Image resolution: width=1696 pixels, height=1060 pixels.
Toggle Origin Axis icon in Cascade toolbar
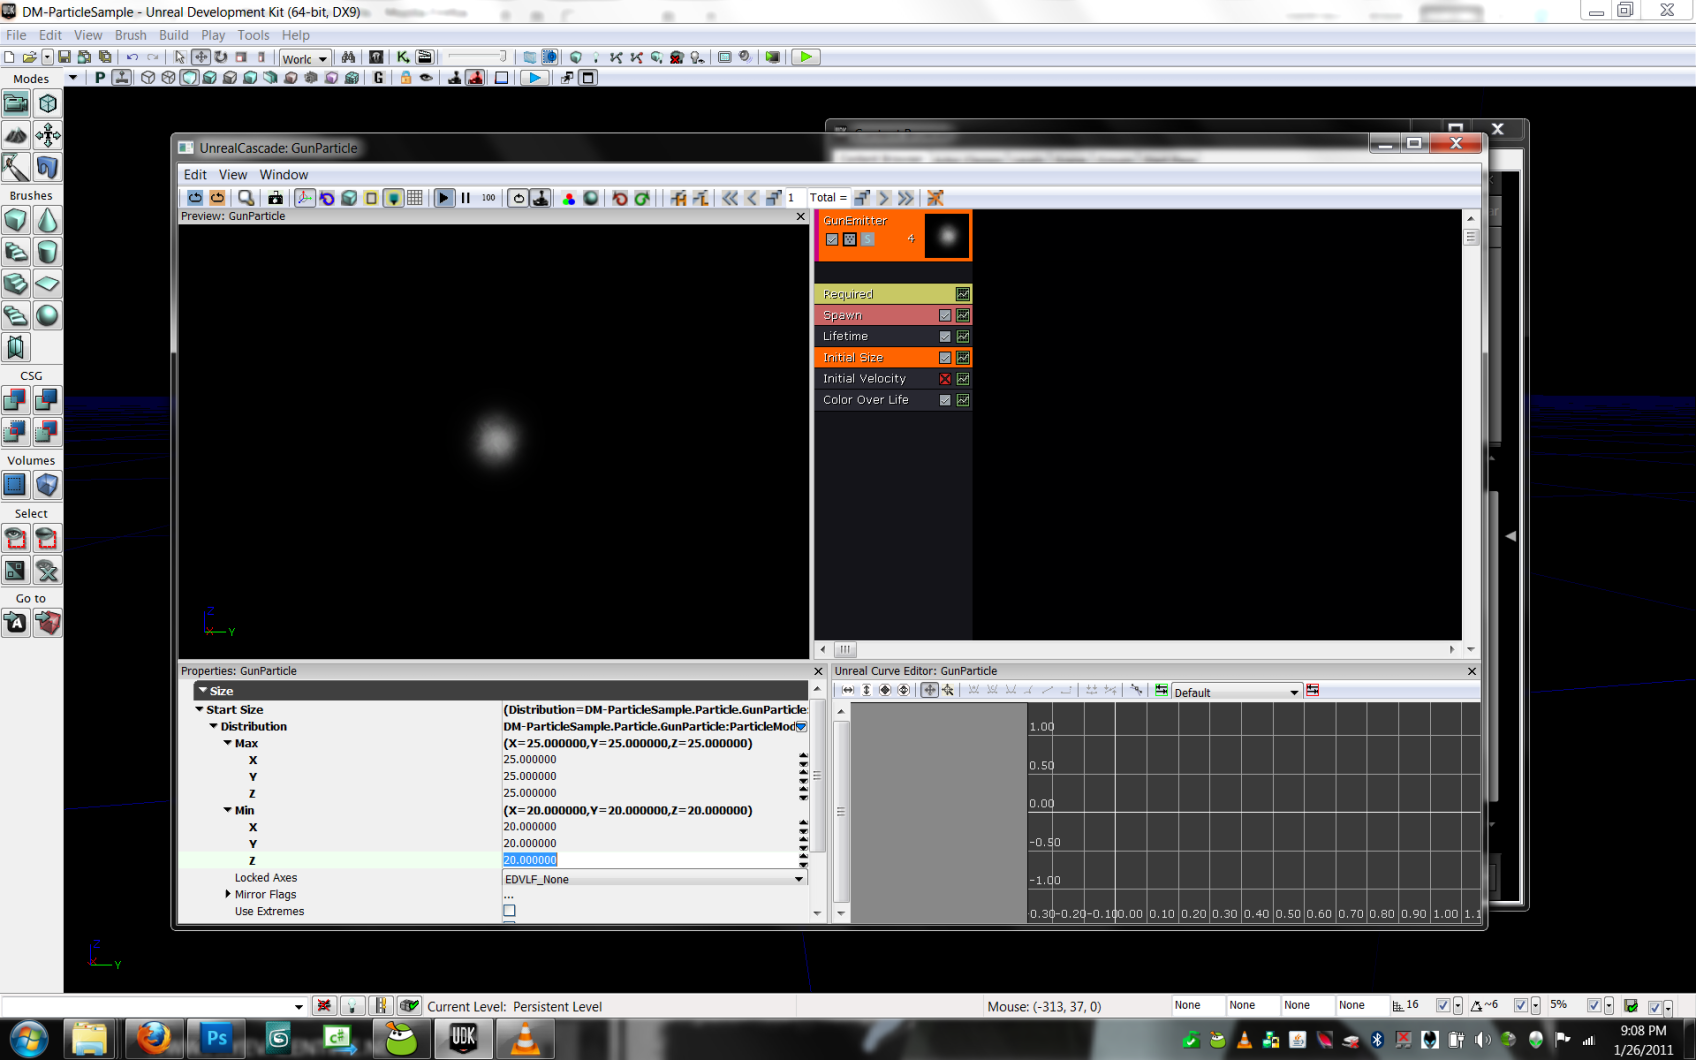pos(305,198)
